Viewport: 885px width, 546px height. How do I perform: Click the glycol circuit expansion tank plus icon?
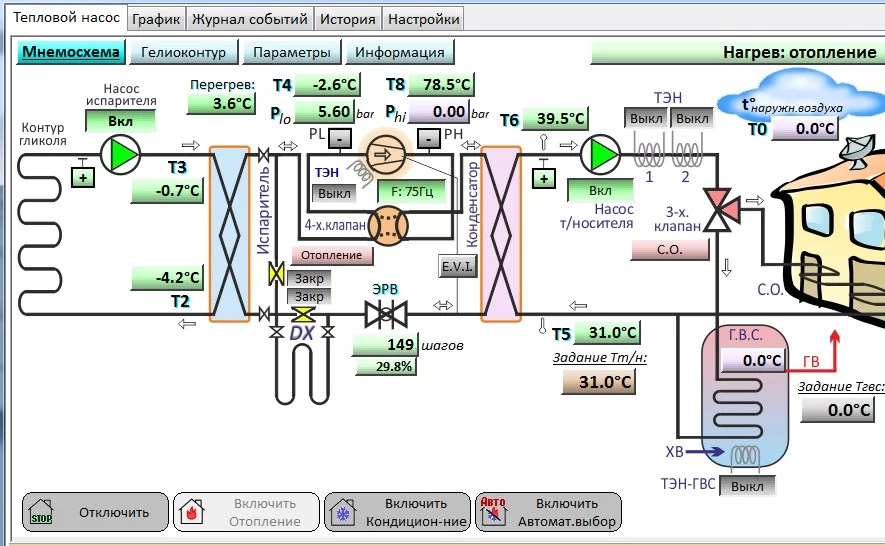point(83,177)
